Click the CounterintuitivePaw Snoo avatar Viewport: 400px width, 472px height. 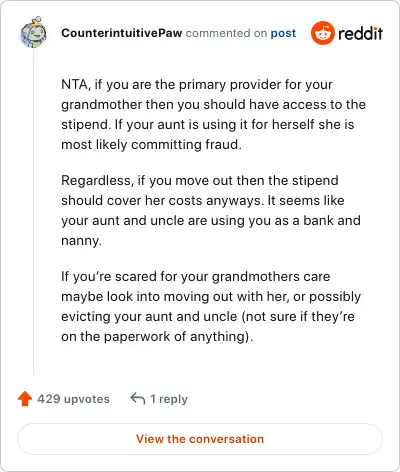pyautogui.click(x=33, y=32)
